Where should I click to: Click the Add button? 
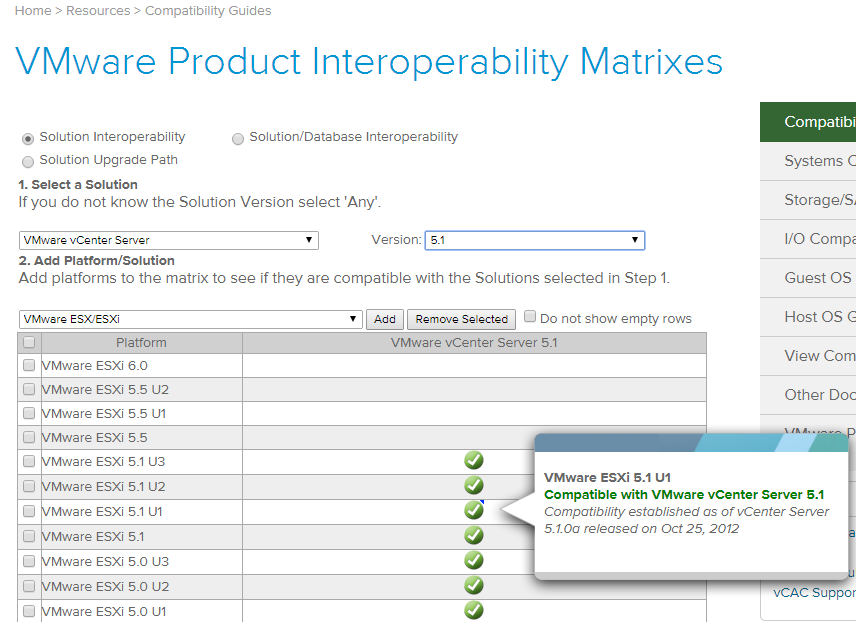pos(385,318)
